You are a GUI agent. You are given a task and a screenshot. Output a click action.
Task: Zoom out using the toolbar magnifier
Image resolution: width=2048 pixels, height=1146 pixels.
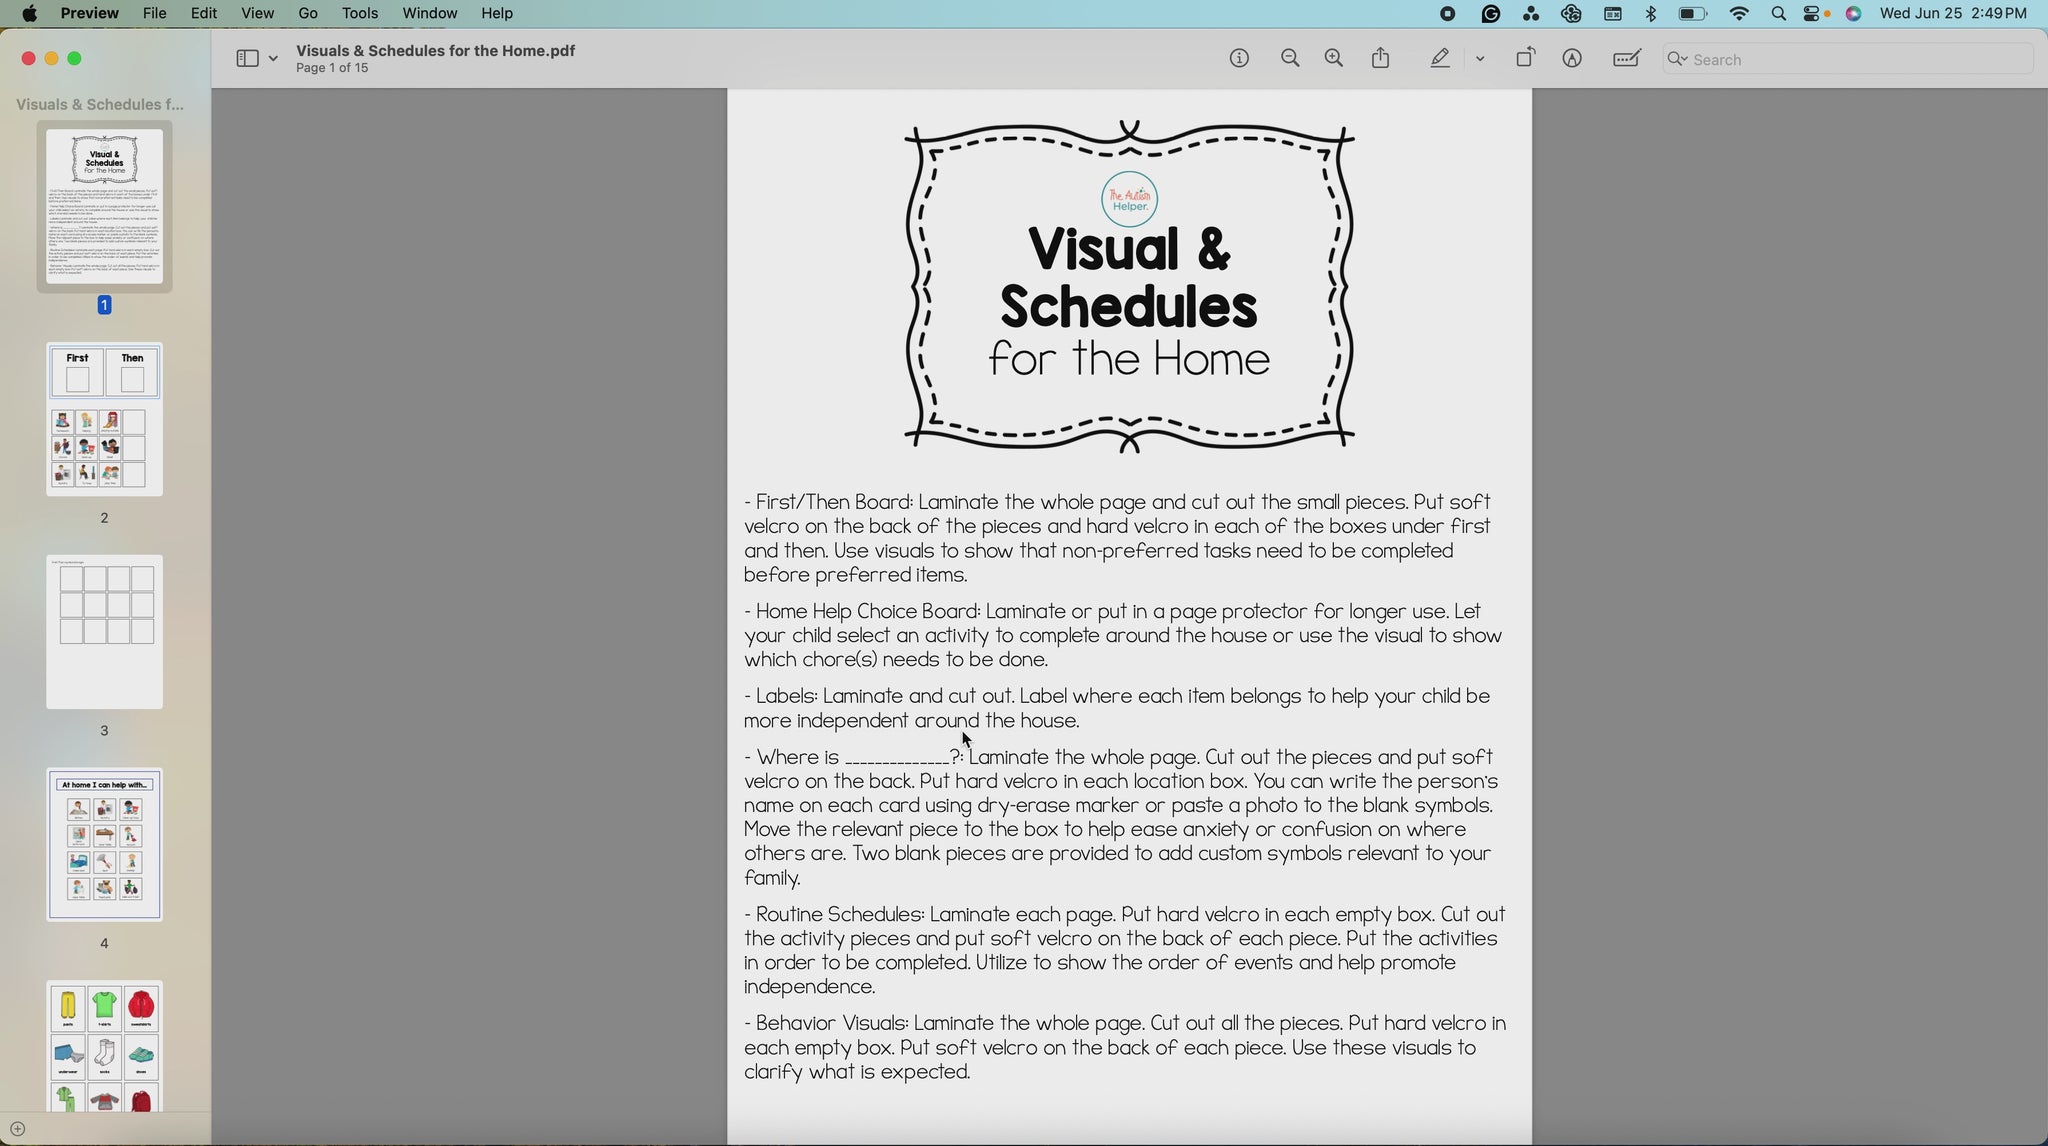pyautogui.click(x=1290, y=59)
